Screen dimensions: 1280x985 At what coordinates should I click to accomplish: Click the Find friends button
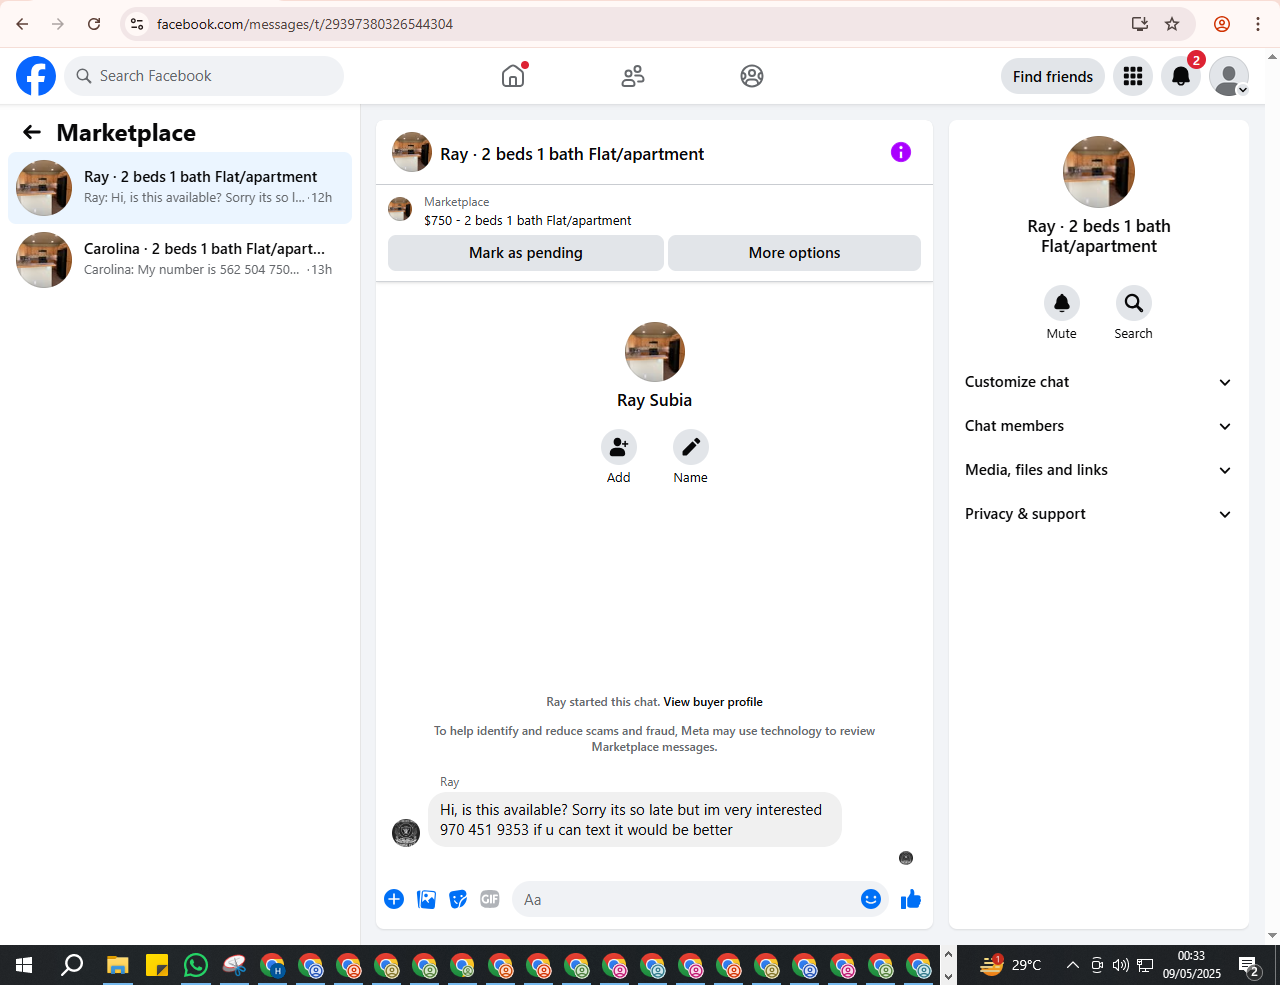coord(1053,76)
